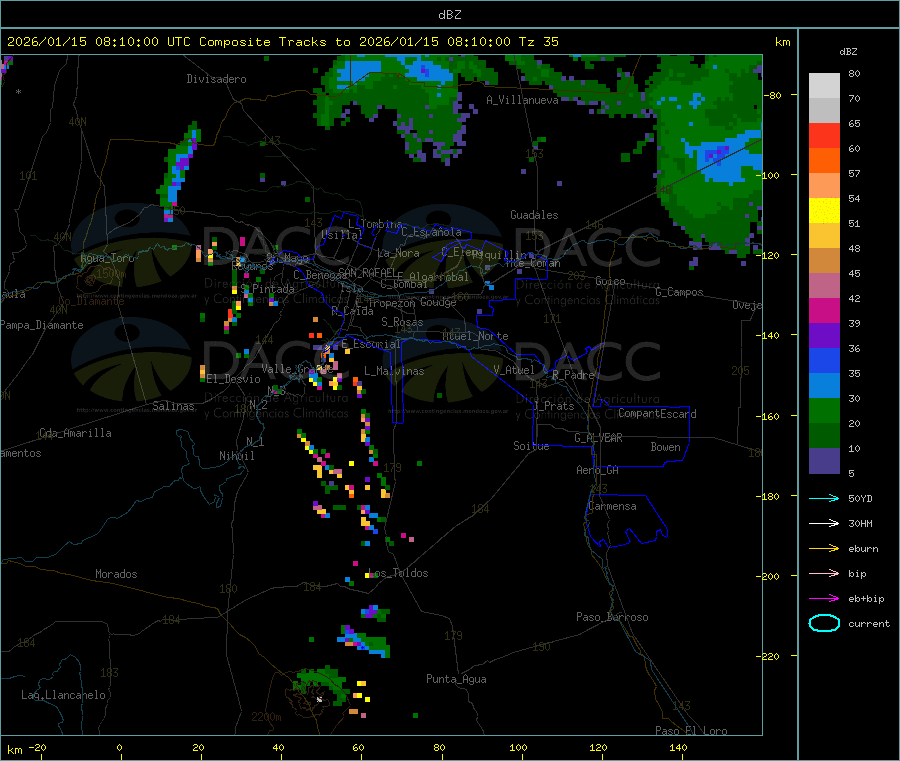This screenshot has height=761, width=900.
Task: Click the Lag.Llancanelo map label
Action: [63, 695]
